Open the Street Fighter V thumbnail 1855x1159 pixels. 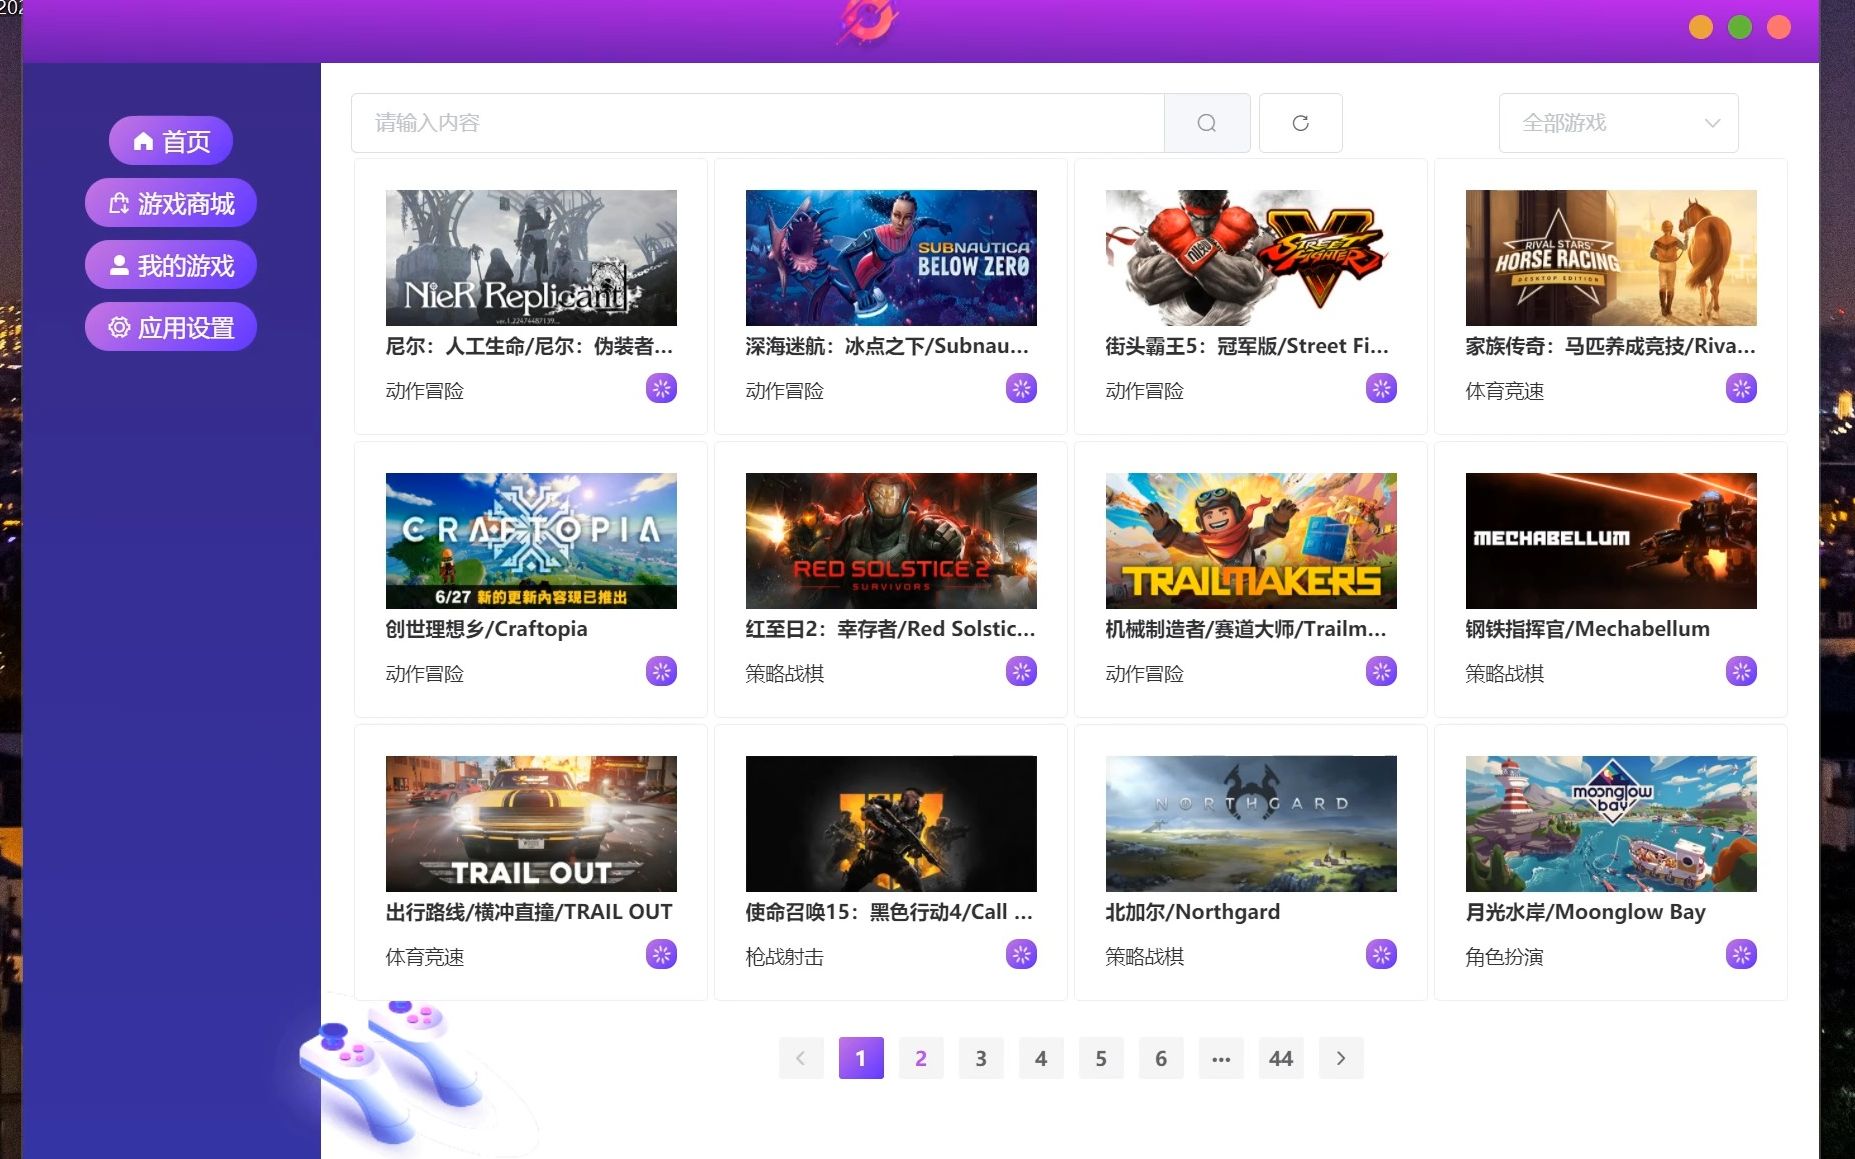coord(1251,258)
